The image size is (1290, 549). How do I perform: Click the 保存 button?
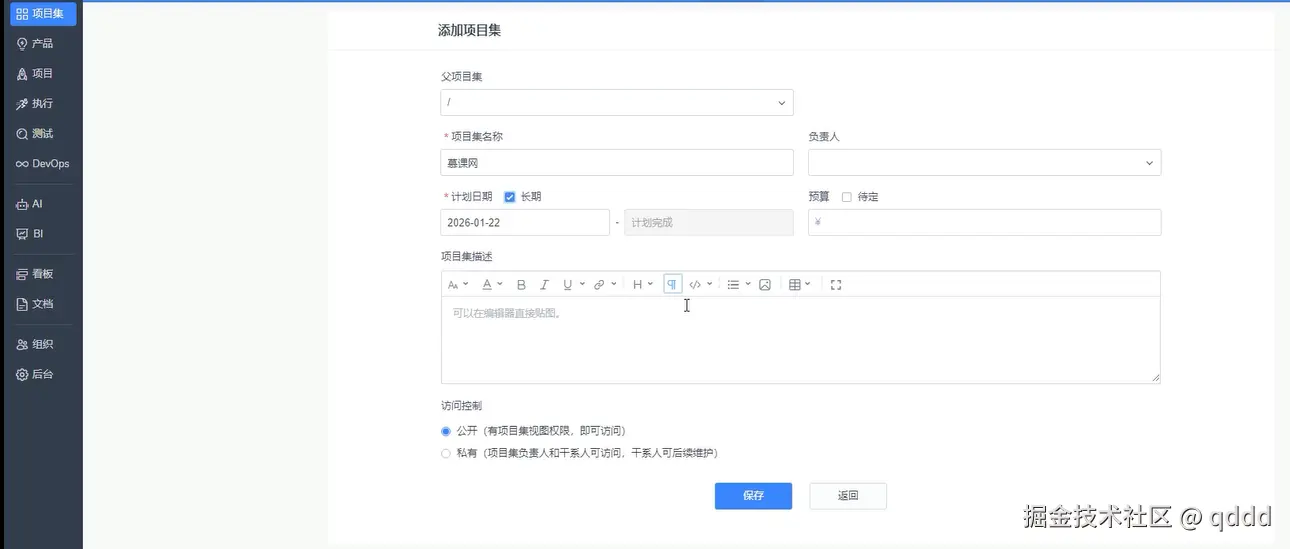[x=754, y=496]
